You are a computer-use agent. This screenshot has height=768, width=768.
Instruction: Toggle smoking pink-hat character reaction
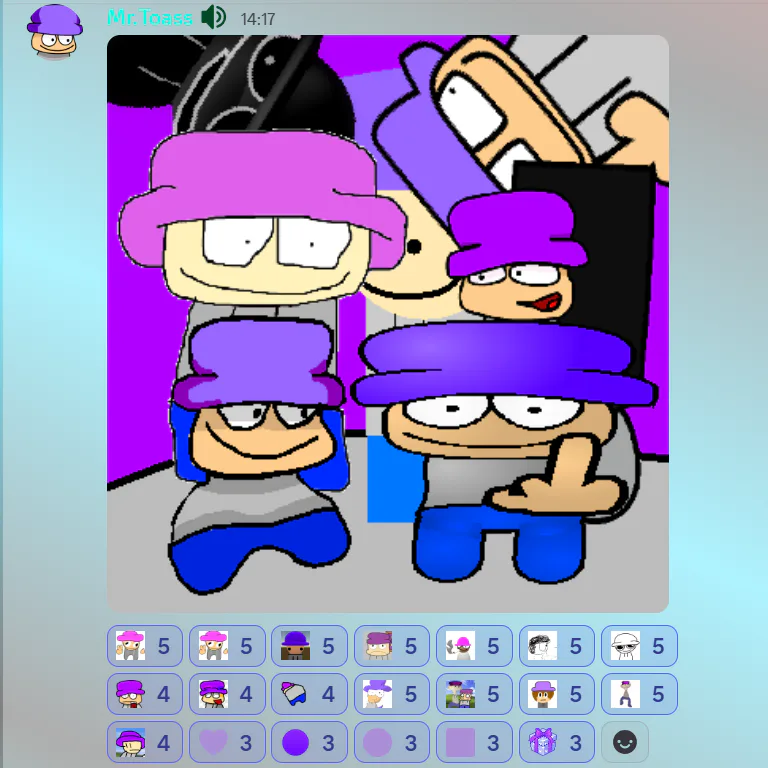point(474,646)
